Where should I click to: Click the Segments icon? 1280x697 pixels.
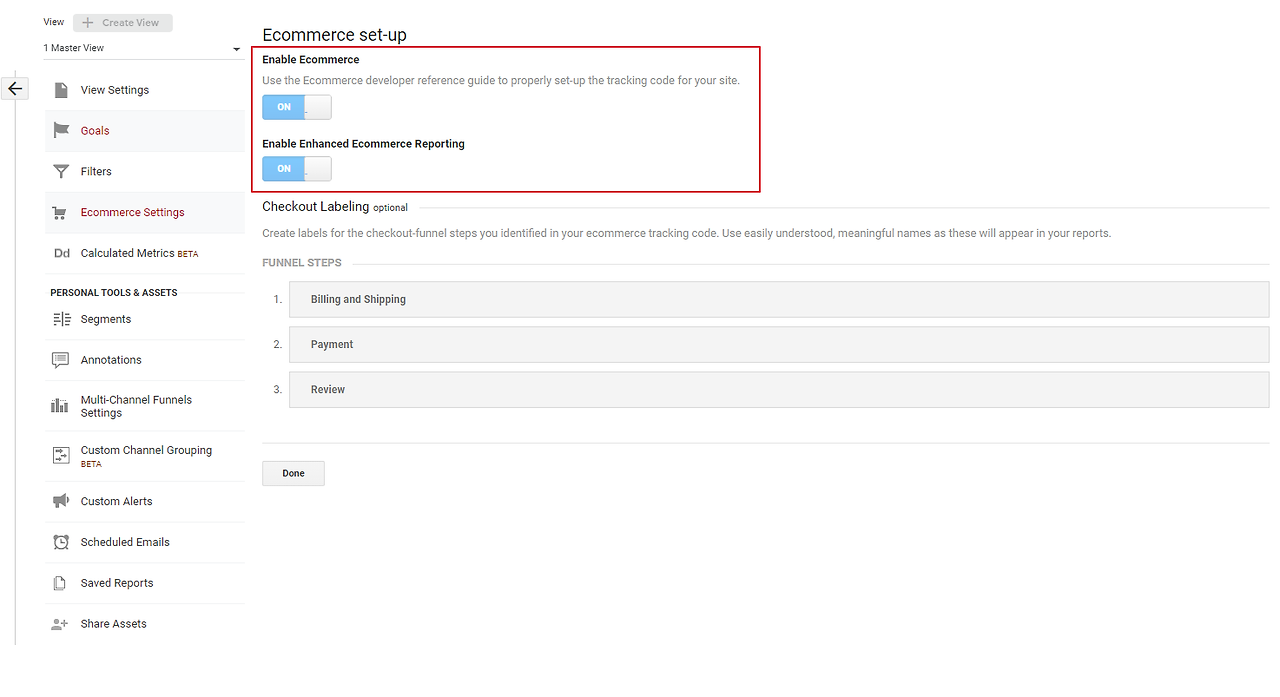coord(61,319)
